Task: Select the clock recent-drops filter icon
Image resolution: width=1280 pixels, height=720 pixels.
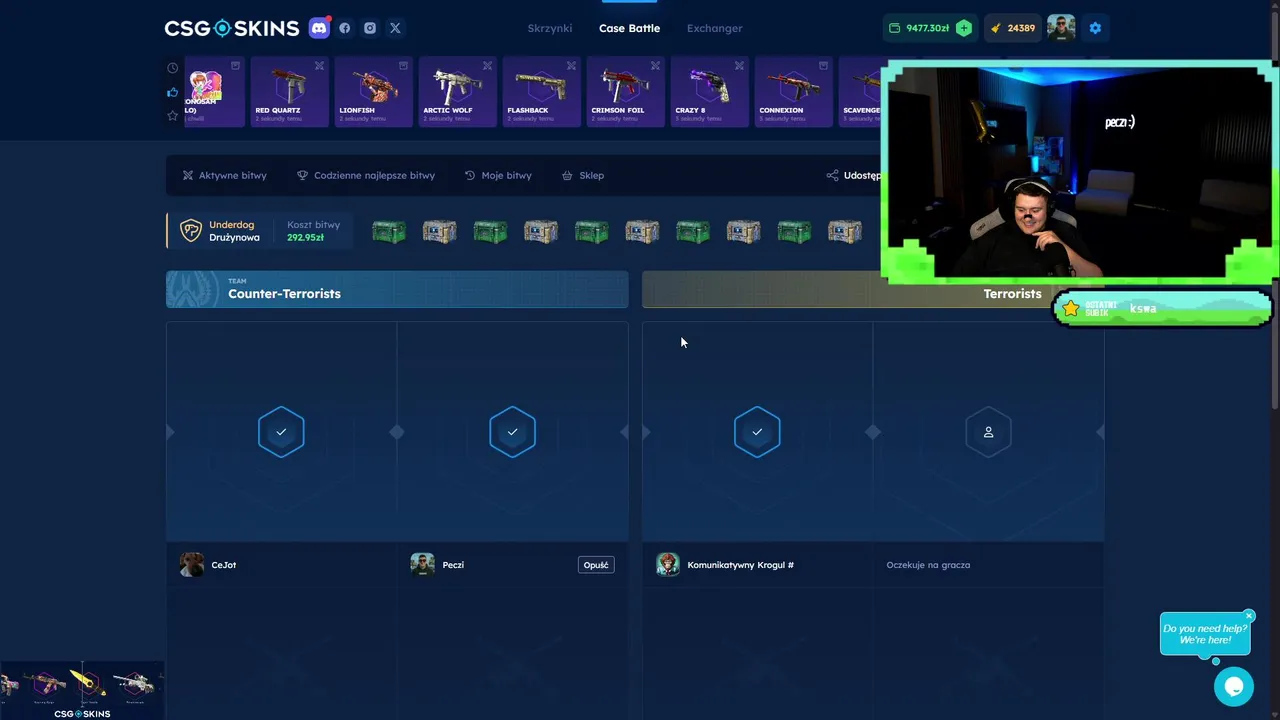Action: (172, 68)
